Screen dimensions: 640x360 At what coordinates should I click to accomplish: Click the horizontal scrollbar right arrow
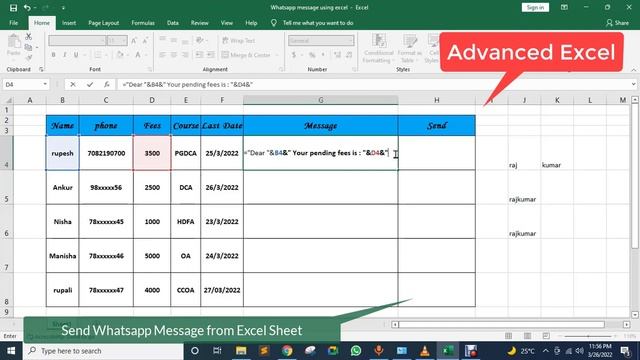(x=627, y=324)
